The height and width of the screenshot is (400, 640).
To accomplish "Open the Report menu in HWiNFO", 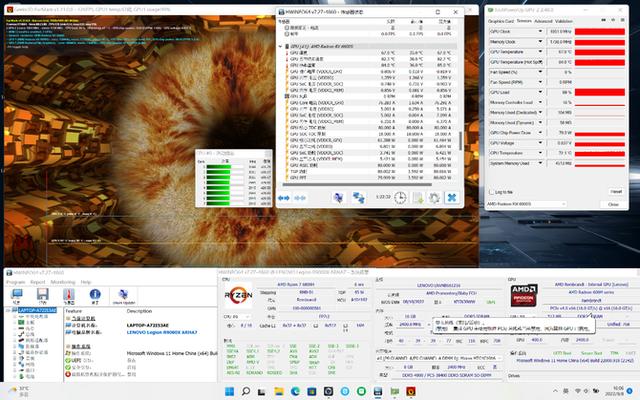I will (x=37, y=282).
